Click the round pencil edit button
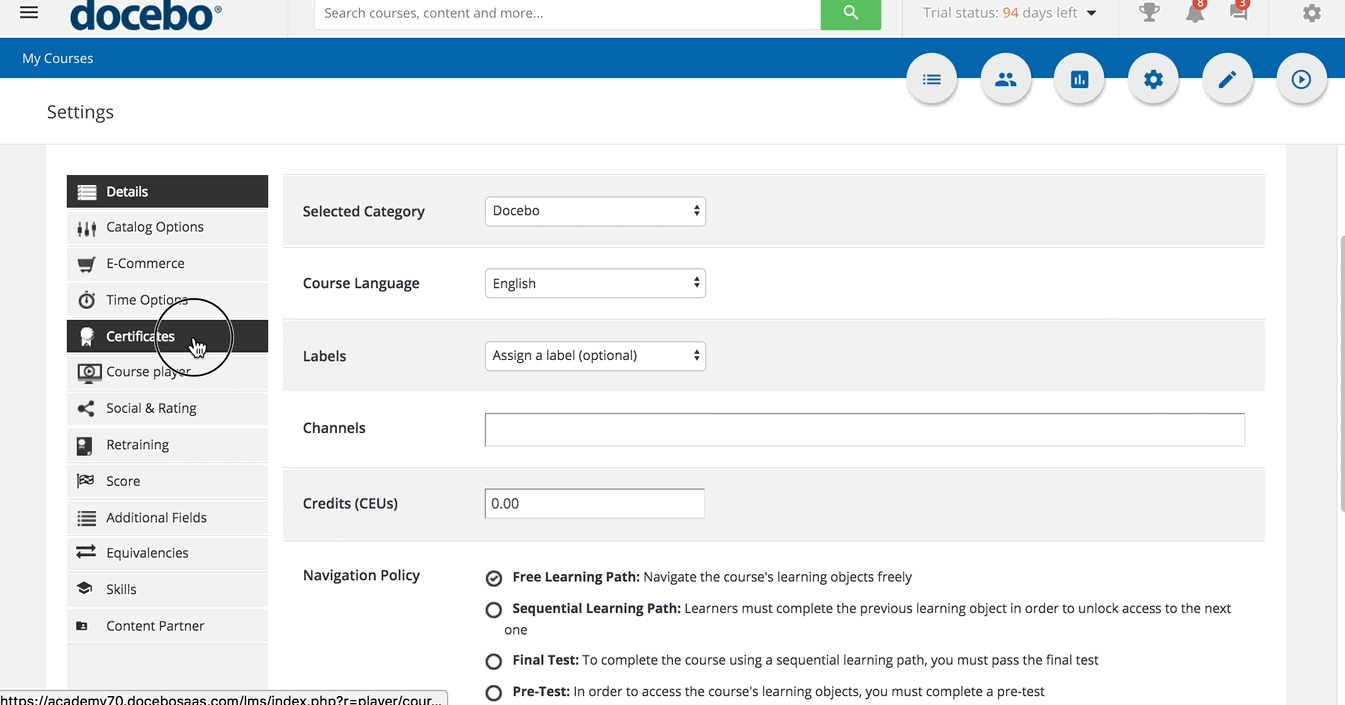Viewport: 1345px width, 705px height. pyautogui.click(x=1227, y=80)
